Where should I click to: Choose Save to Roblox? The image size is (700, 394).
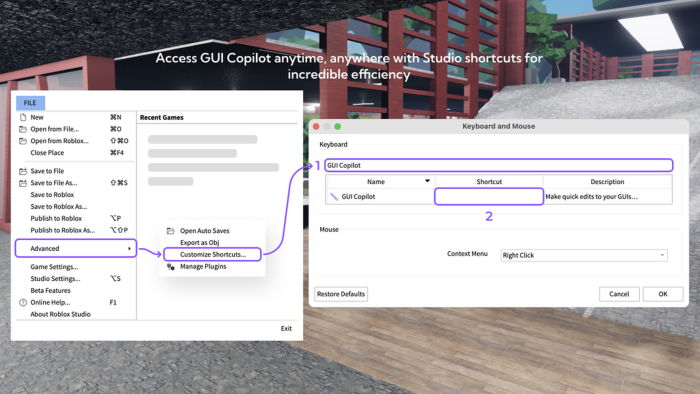click(x=52, y=195)
